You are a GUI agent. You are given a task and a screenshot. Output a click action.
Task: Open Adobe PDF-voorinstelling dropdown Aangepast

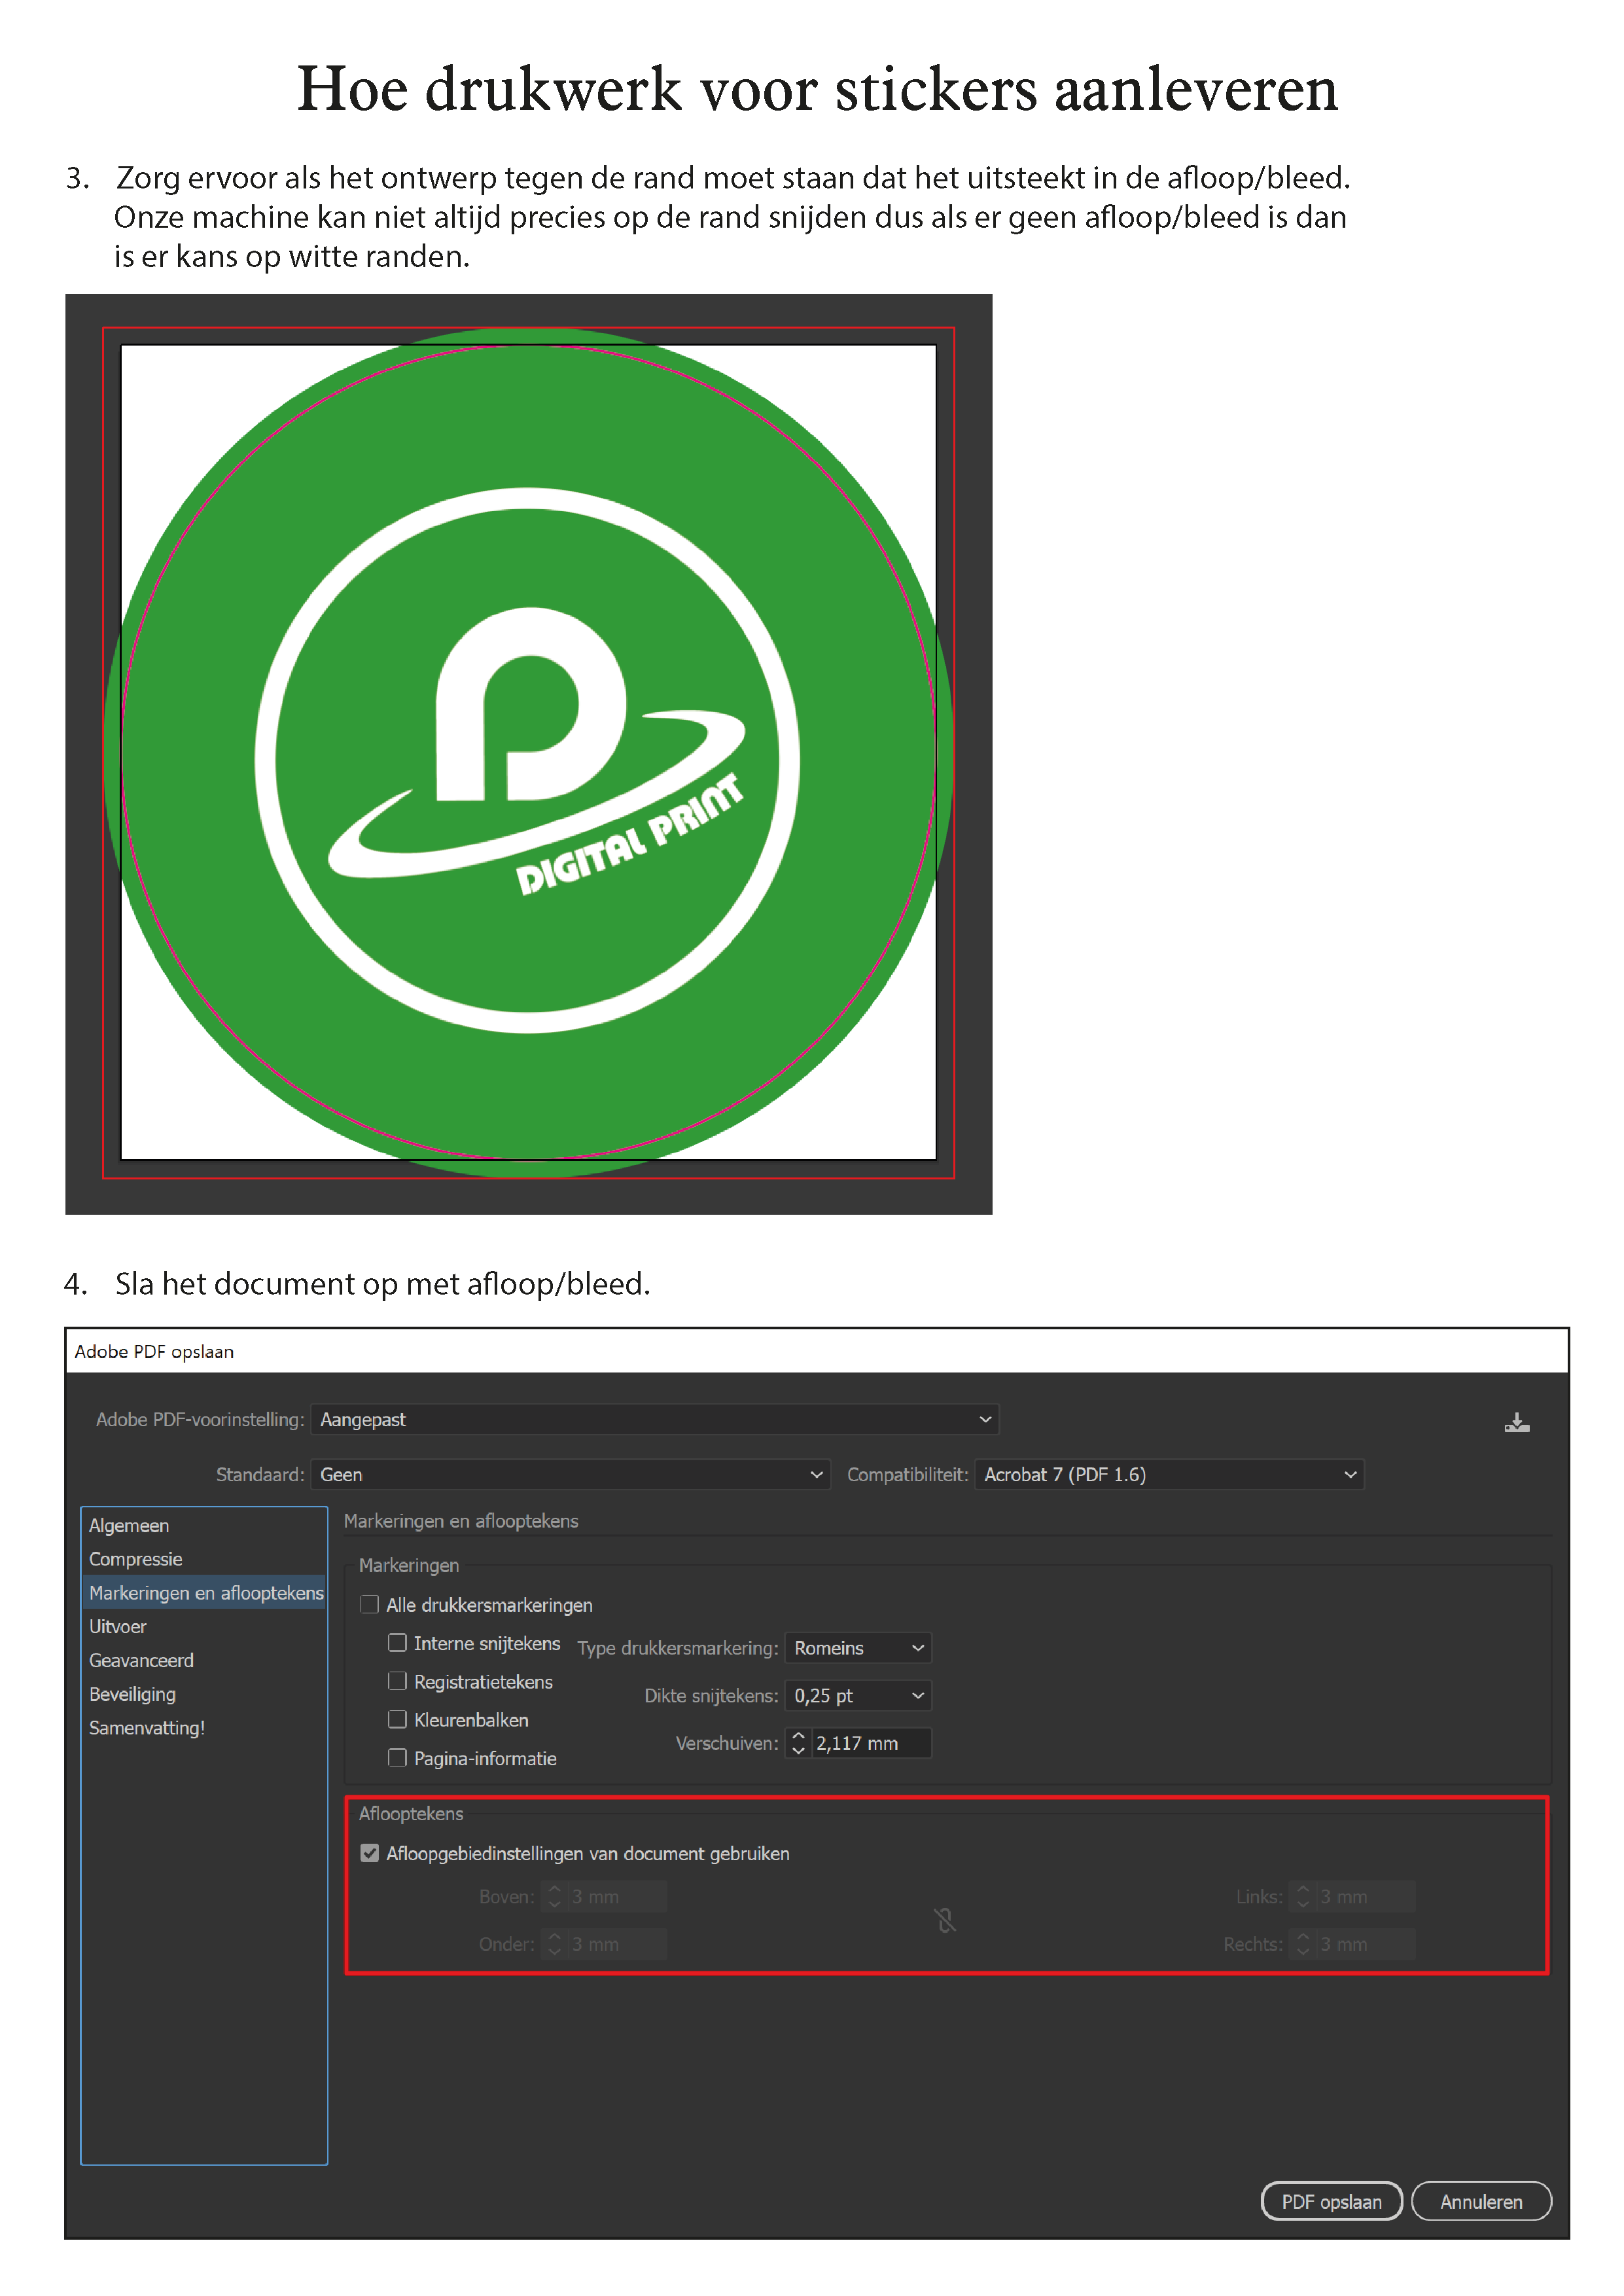(655, 1419)
